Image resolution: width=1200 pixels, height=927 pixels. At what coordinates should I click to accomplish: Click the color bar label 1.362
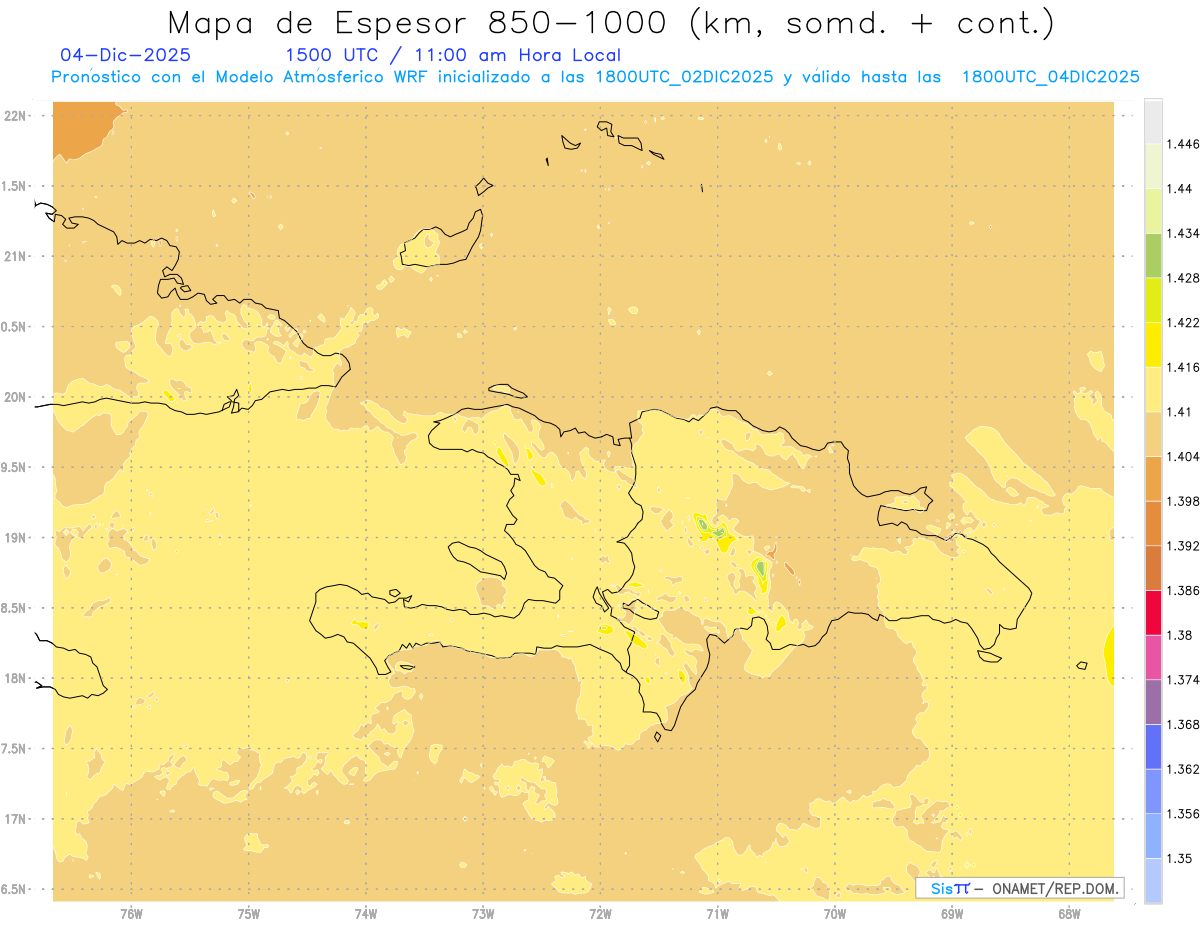[x=1183, y=769]
